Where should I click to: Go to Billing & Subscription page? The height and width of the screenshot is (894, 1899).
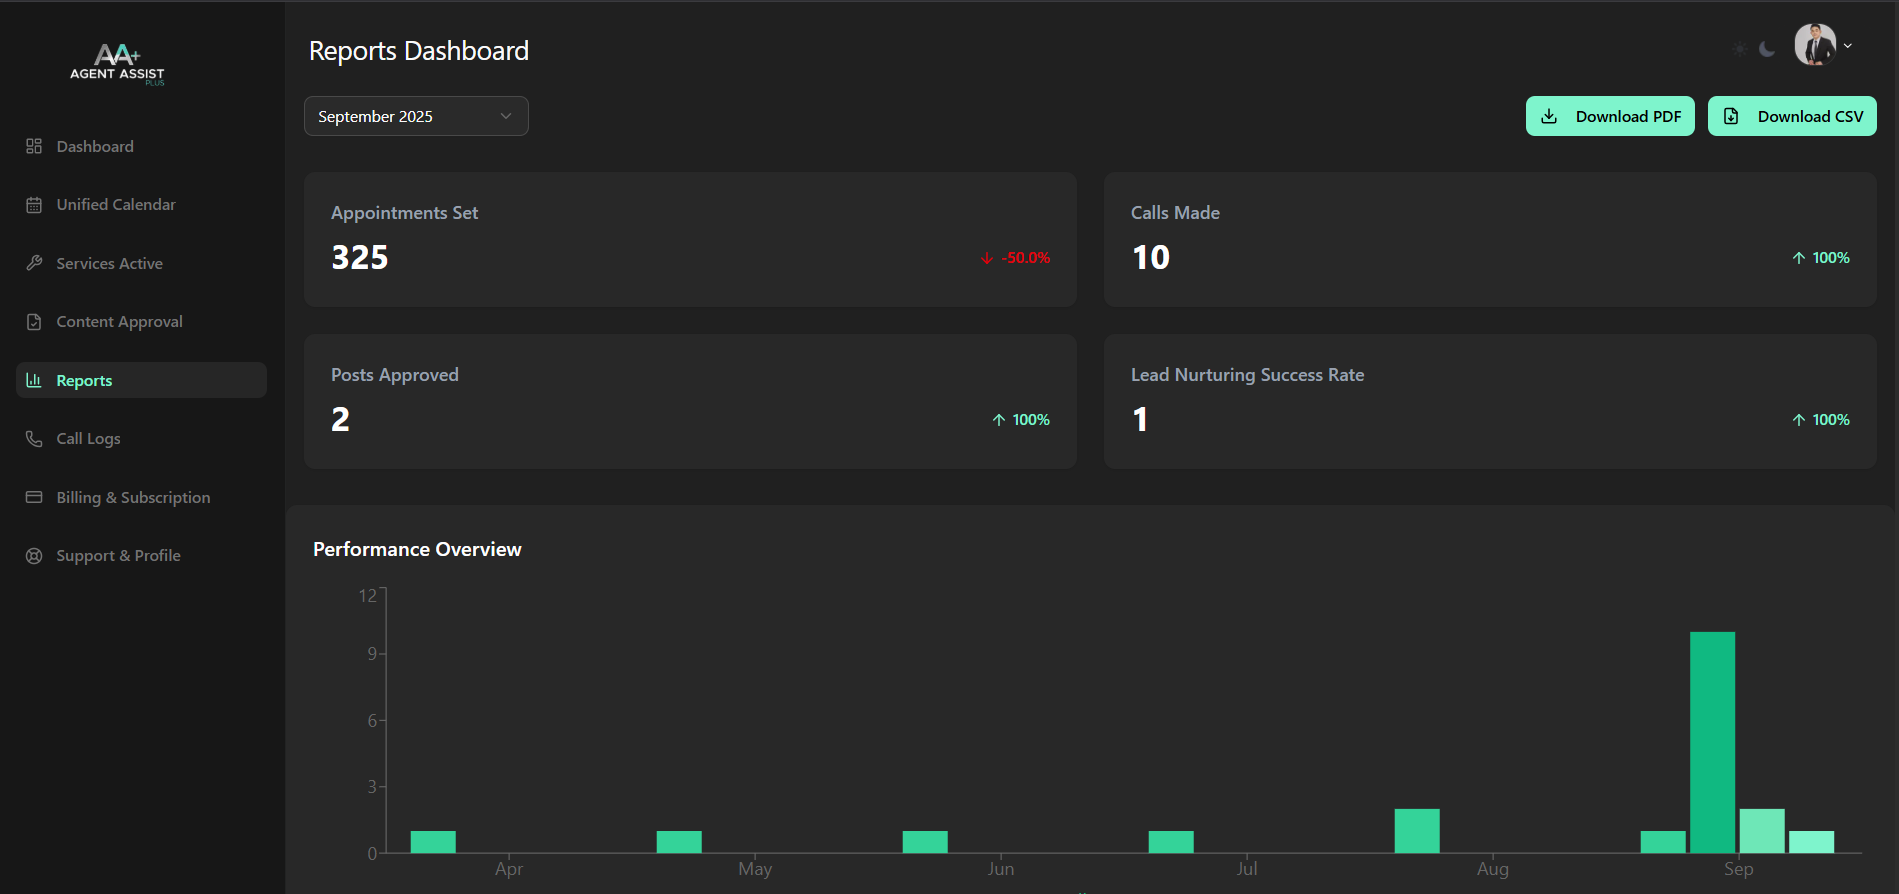coord(133,497)
